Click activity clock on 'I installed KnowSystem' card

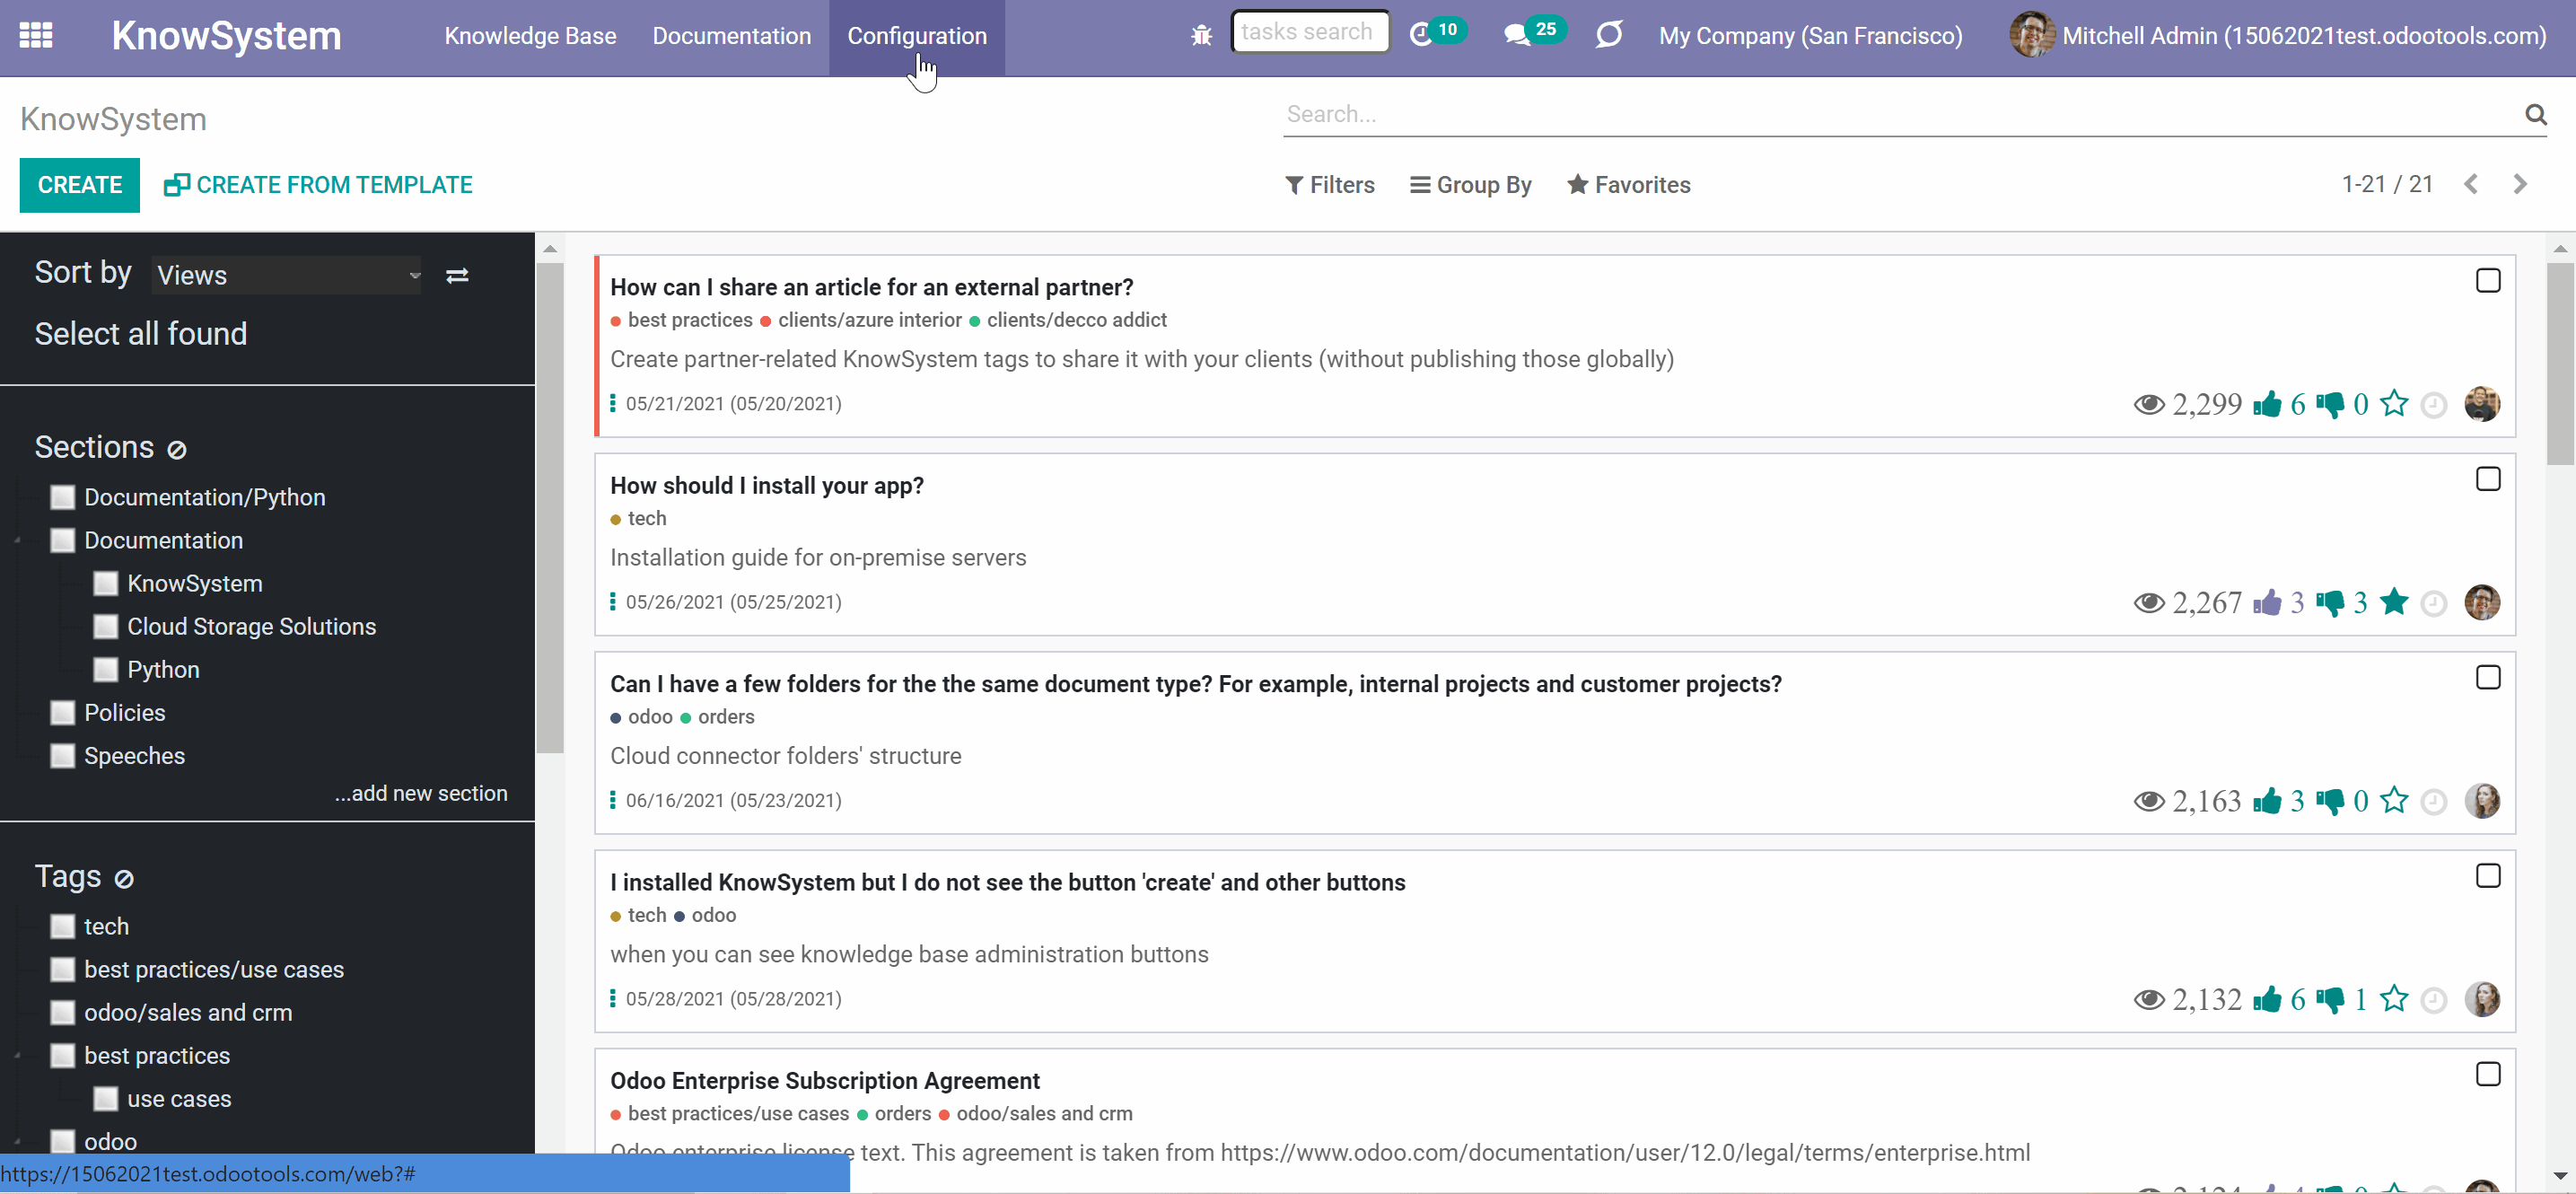click(2434, 1000)
